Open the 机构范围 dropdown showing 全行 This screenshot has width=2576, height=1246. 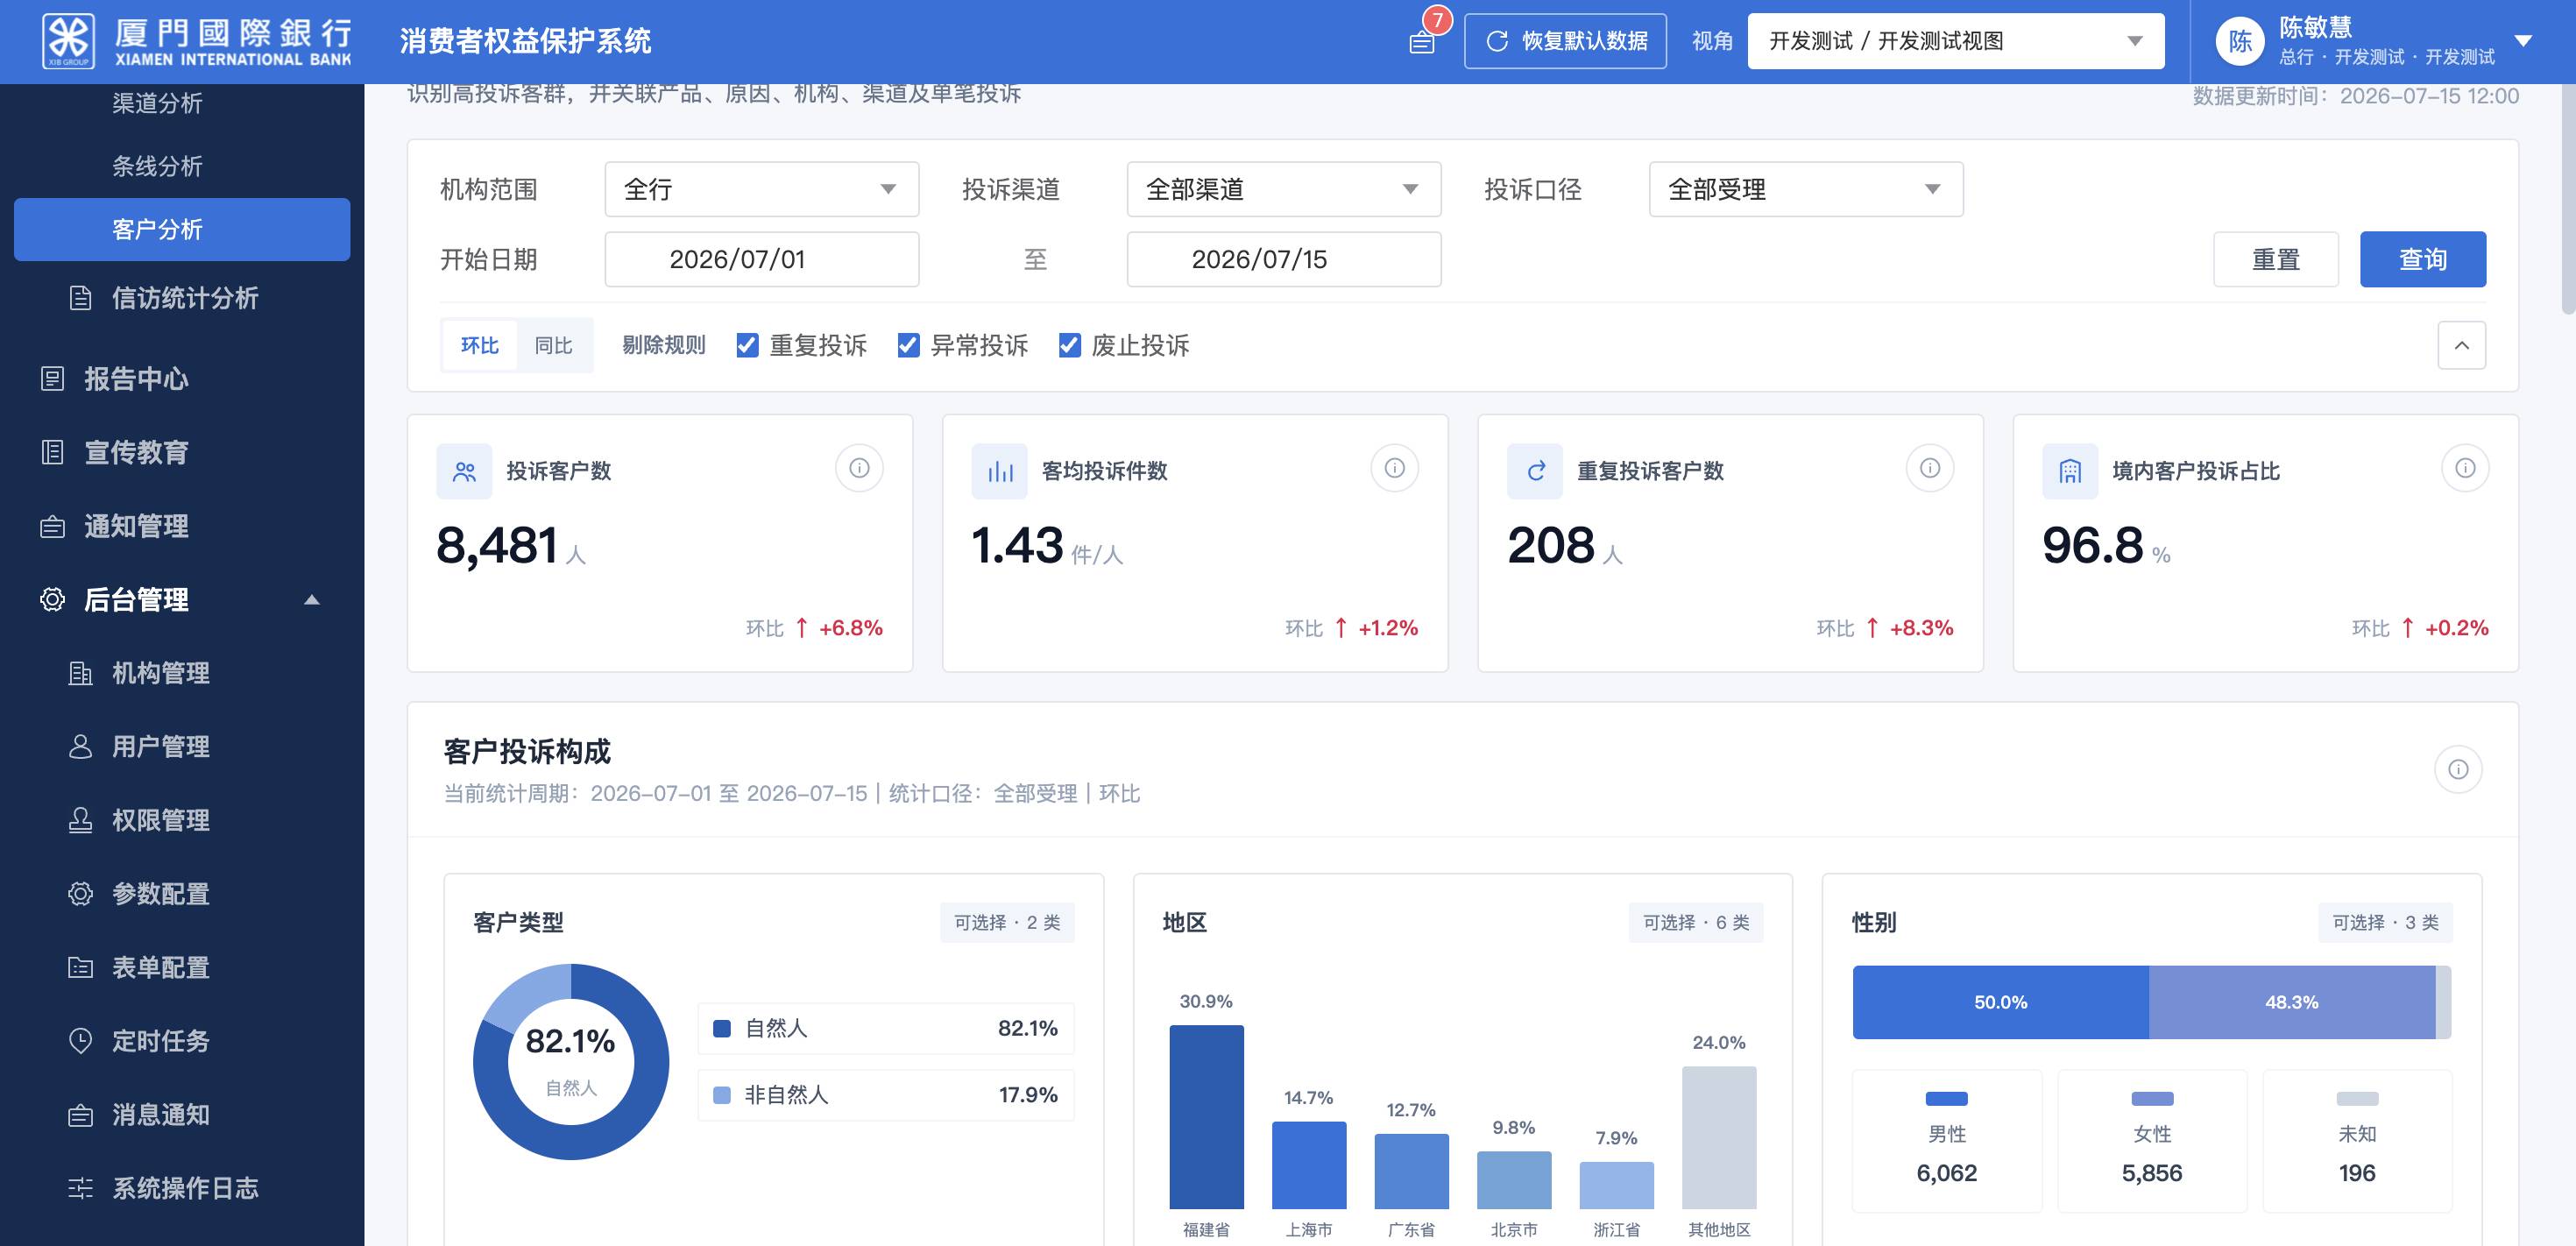(761, 189)
